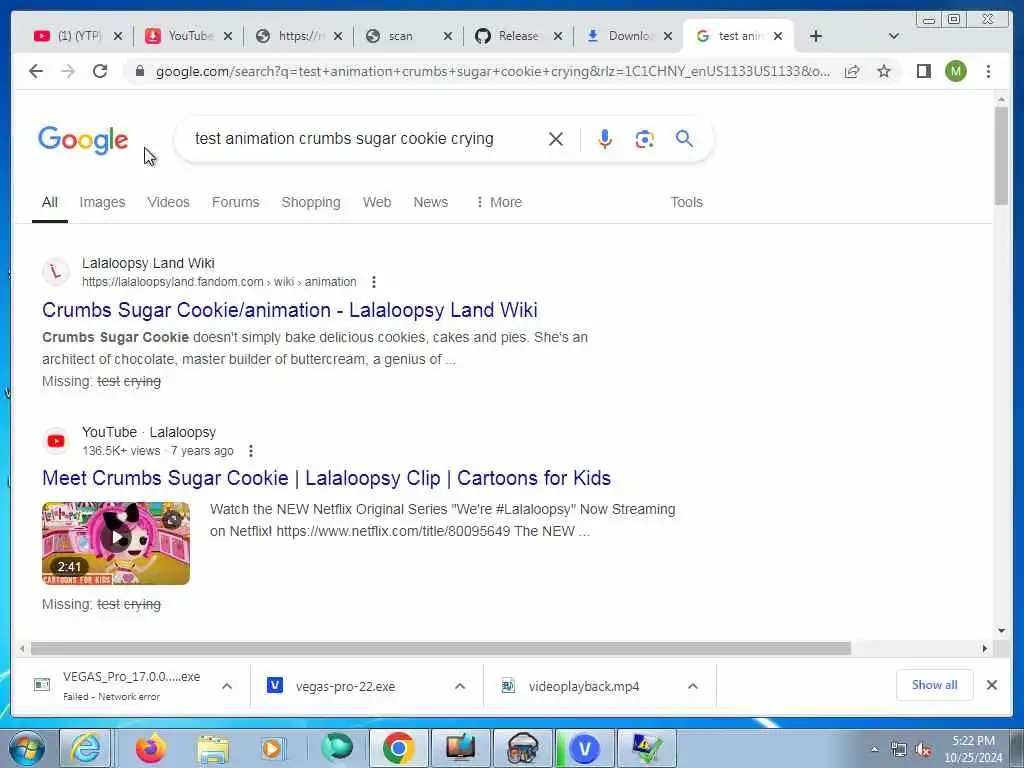Switch to the News results tab
The image size is (1024, 768).
click(430, 202)
